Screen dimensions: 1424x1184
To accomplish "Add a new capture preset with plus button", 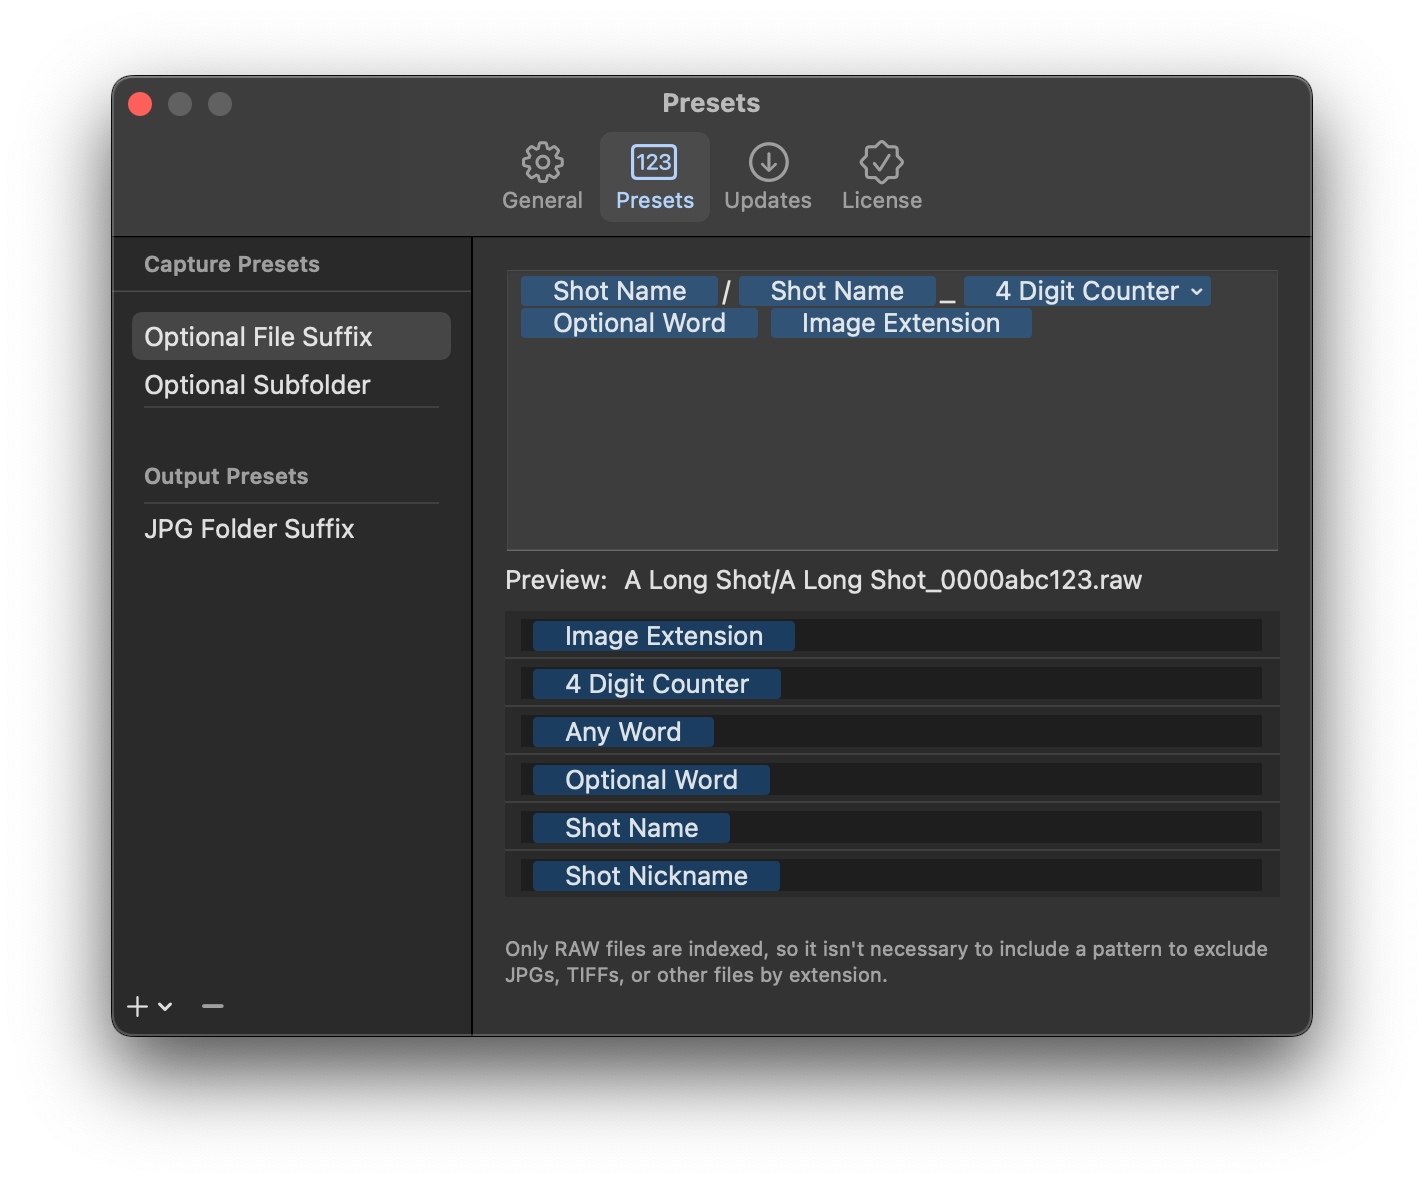I will tap(137, 1007).
